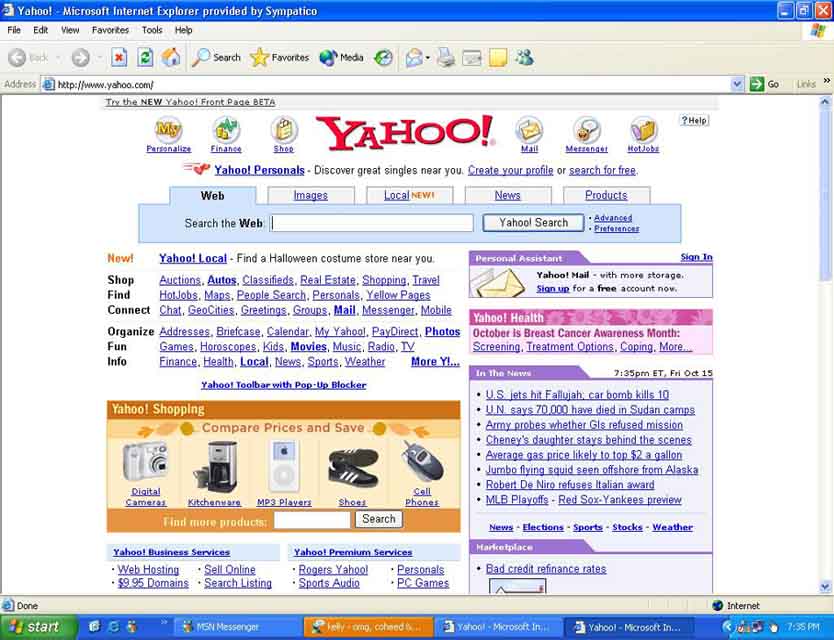Go to the Home page icon

171,57
